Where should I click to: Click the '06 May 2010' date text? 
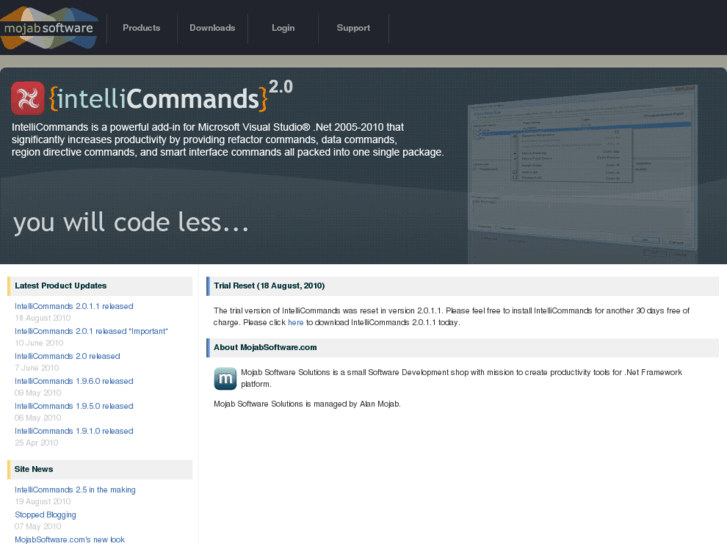[38, 418]
